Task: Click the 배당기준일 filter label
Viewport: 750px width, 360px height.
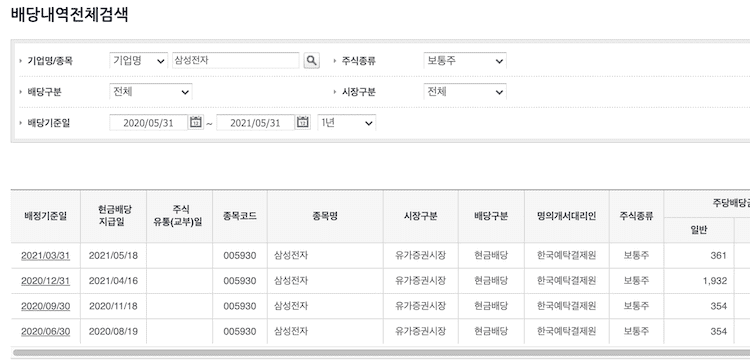Action: [49, 123]
